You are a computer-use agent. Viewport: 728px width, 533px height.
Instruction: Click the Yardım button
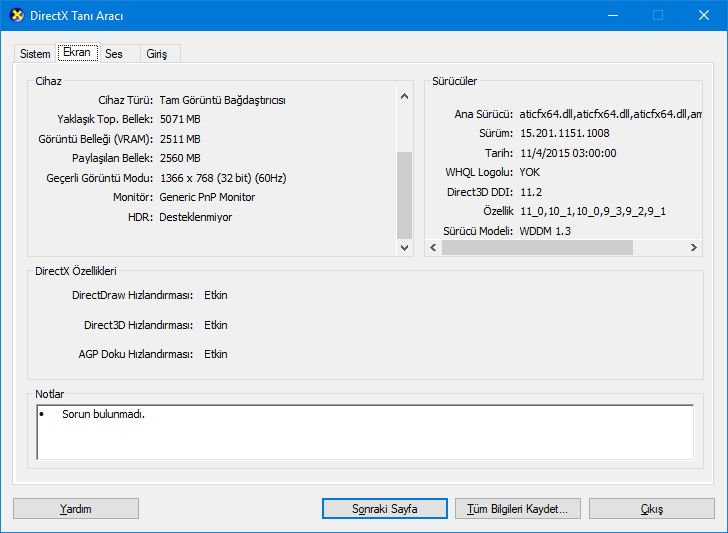(76, 509)
